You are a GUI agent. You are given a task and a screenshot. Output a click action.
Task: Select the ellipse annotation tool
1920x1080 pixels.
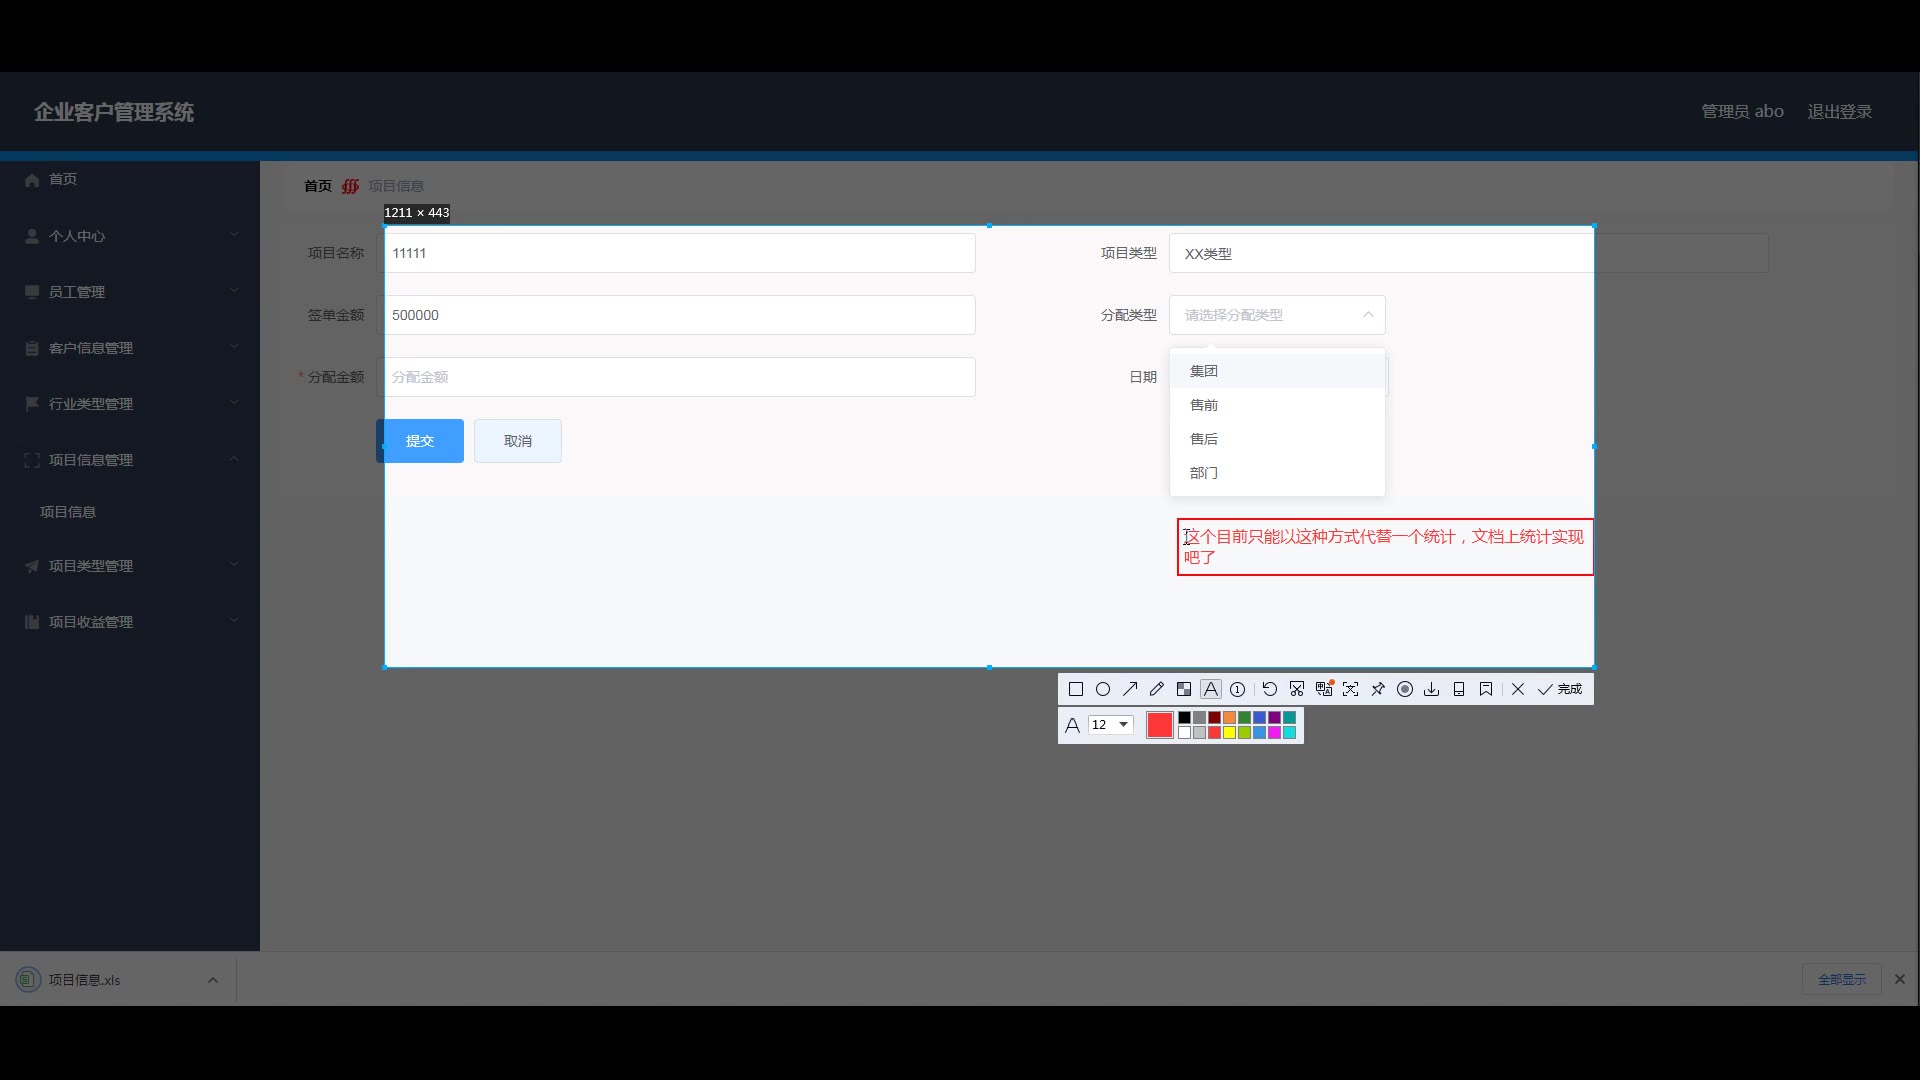(1103, 689)
